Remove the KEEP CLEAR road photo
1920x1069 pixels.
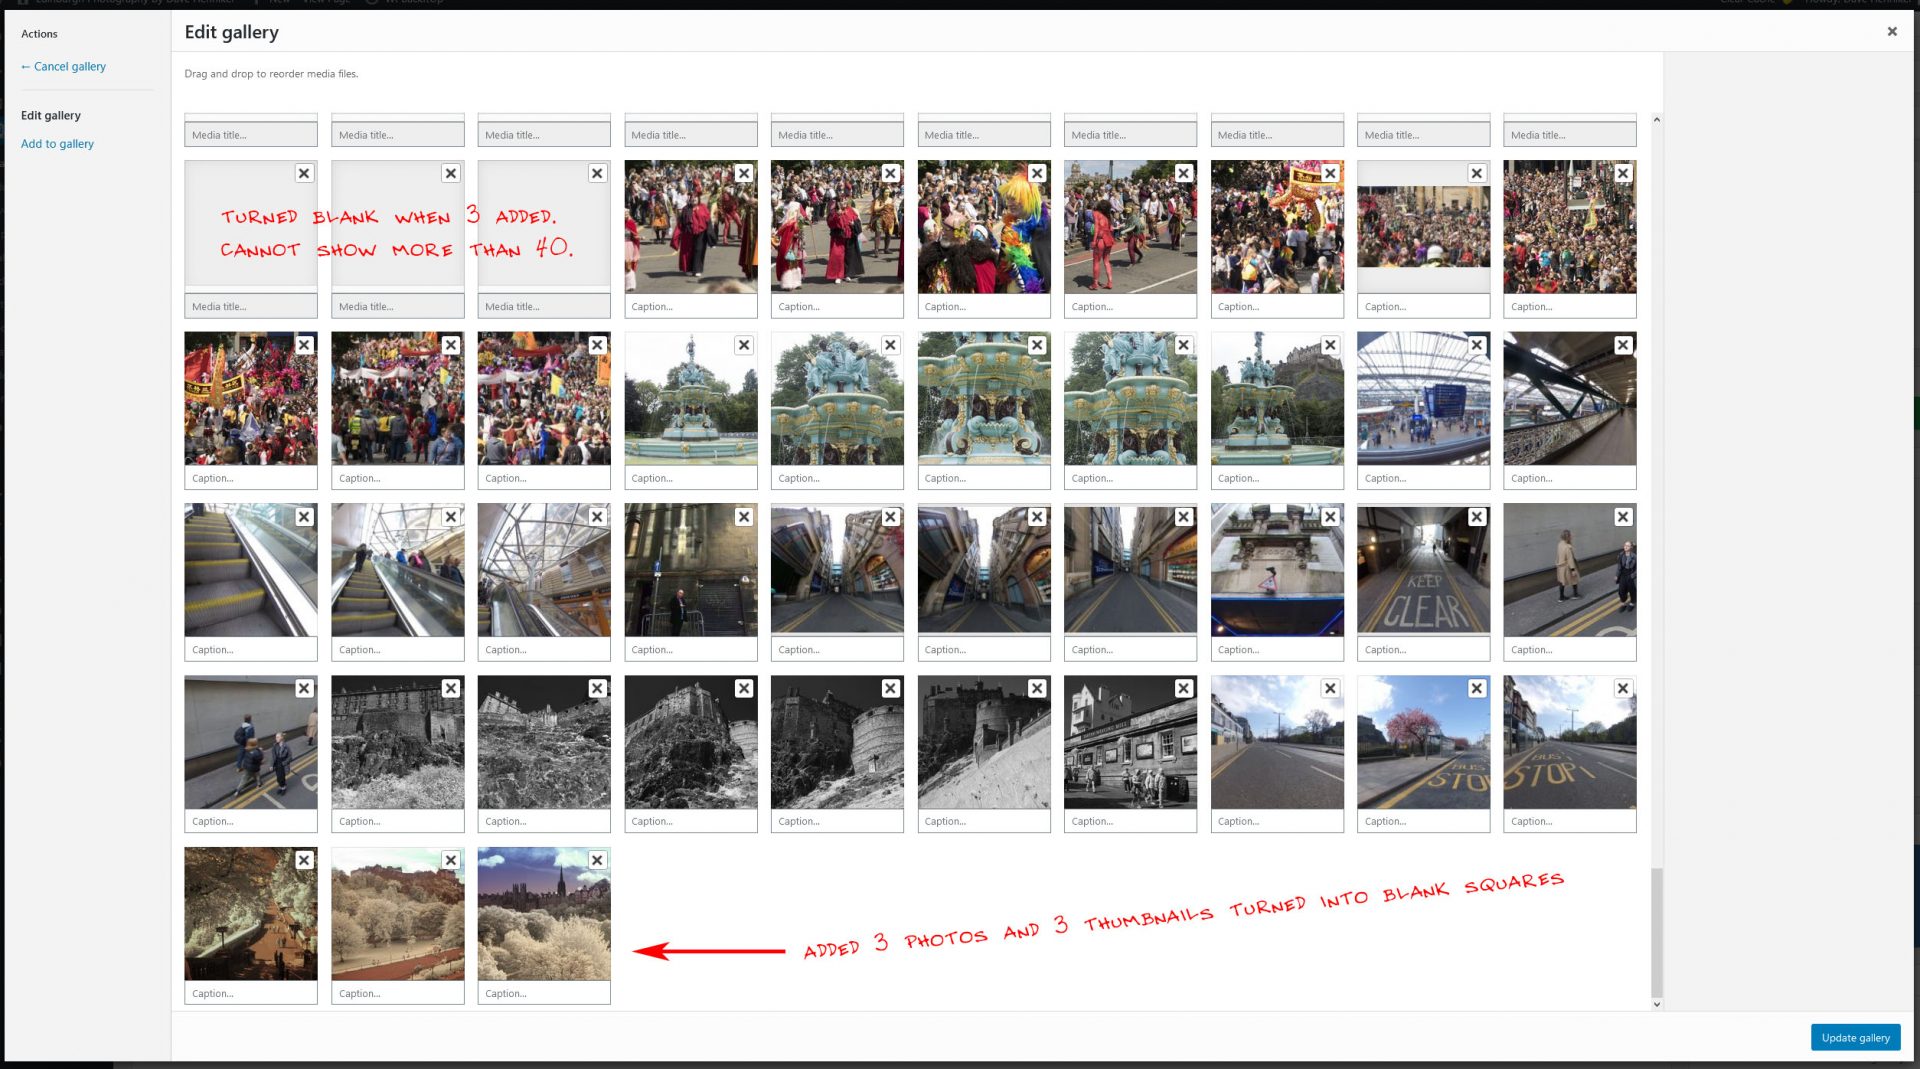(1477, 517)
